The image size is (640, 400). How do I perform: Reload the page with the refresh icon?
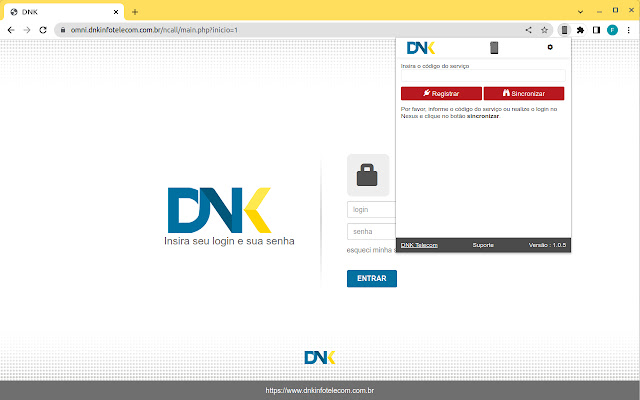pyautogui.click(x=43, y=30)
